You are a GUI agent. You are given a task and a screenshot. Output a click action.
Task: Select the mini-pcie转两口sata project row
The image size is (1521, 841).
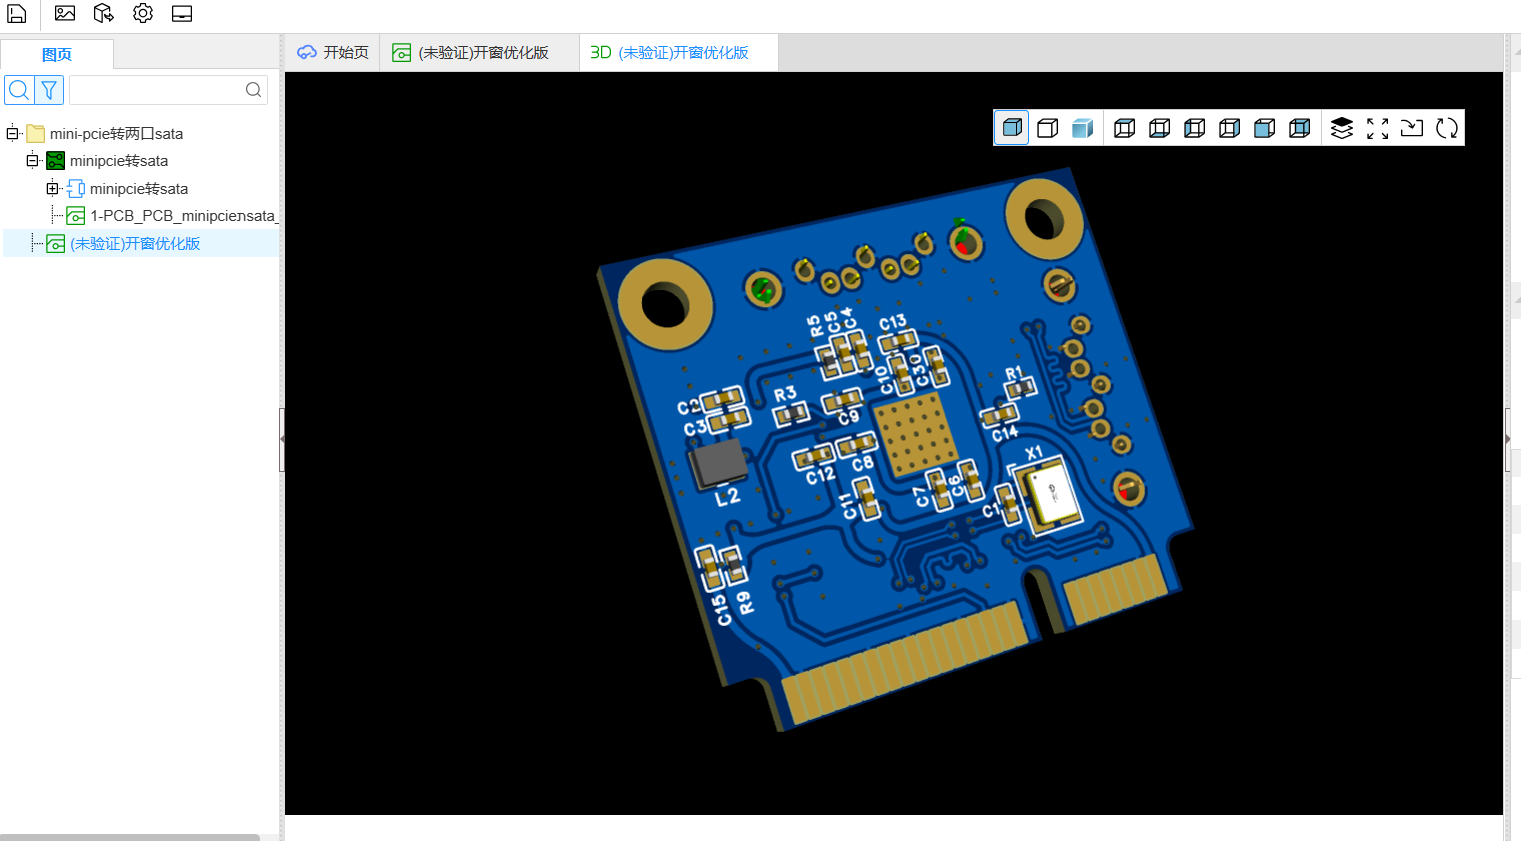tap(116, 133)
